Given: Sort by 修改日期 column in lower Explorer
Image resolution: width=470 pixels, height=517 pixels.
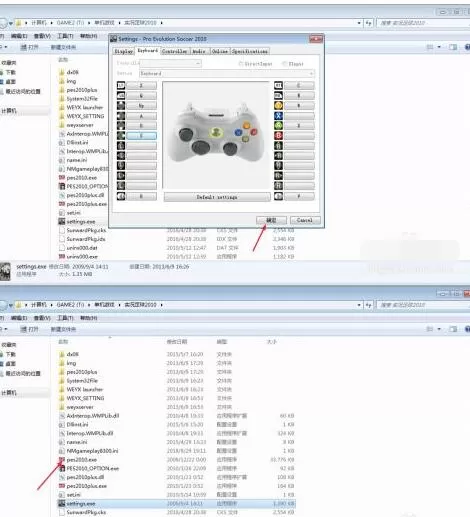Looking at the screenshot, I should click(x=177, y=342).
